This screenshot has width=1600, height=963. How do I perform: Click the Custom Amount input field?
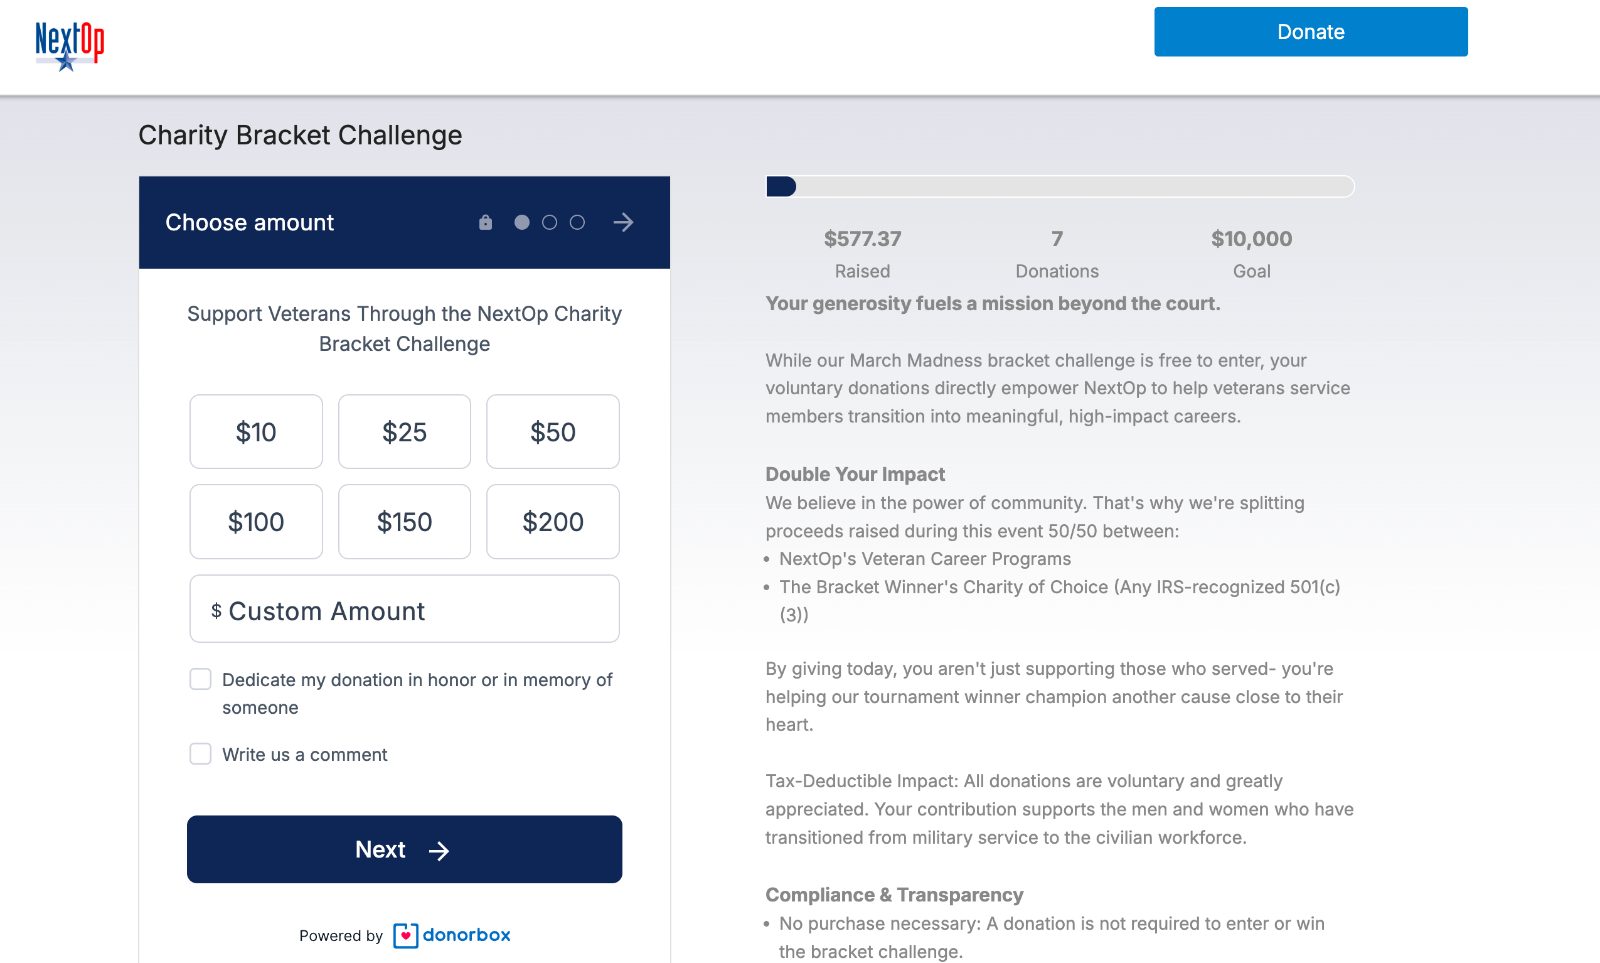pyautogui.click(x=404, y=610)
